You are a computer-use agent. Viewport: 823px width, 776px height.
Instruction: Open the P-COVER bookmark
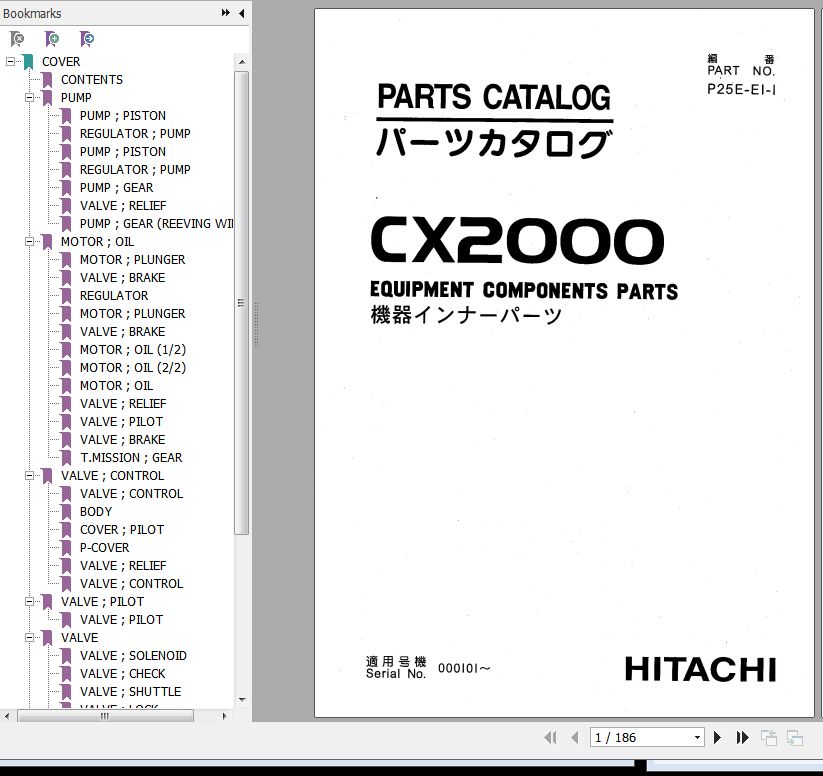coord(104,548)
